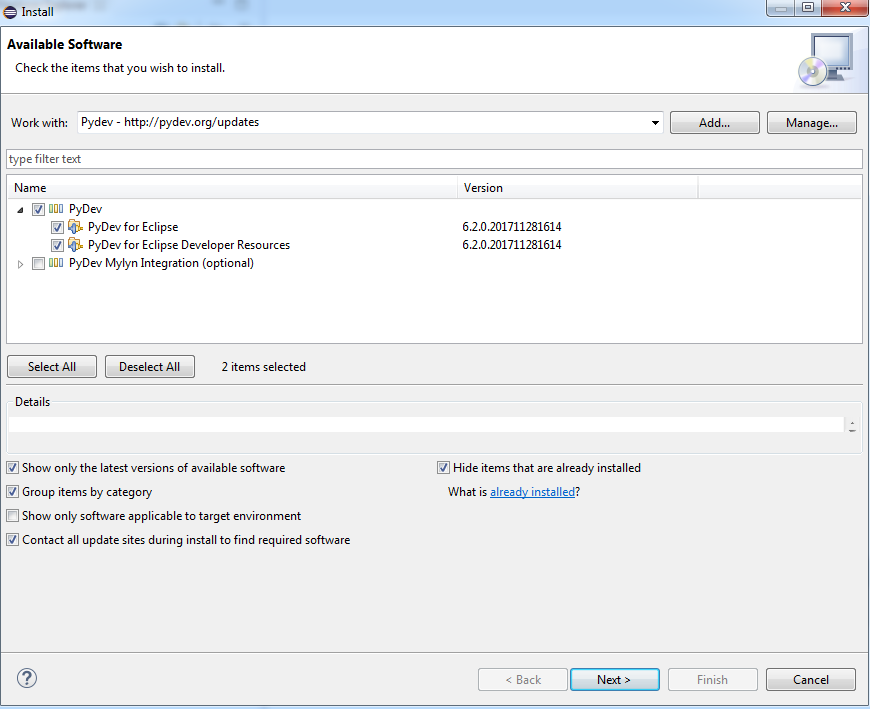This screenshot has width=870, height=709.
Task: Click the Details scroll stepper arrows
Action: (x=852, y=426)
